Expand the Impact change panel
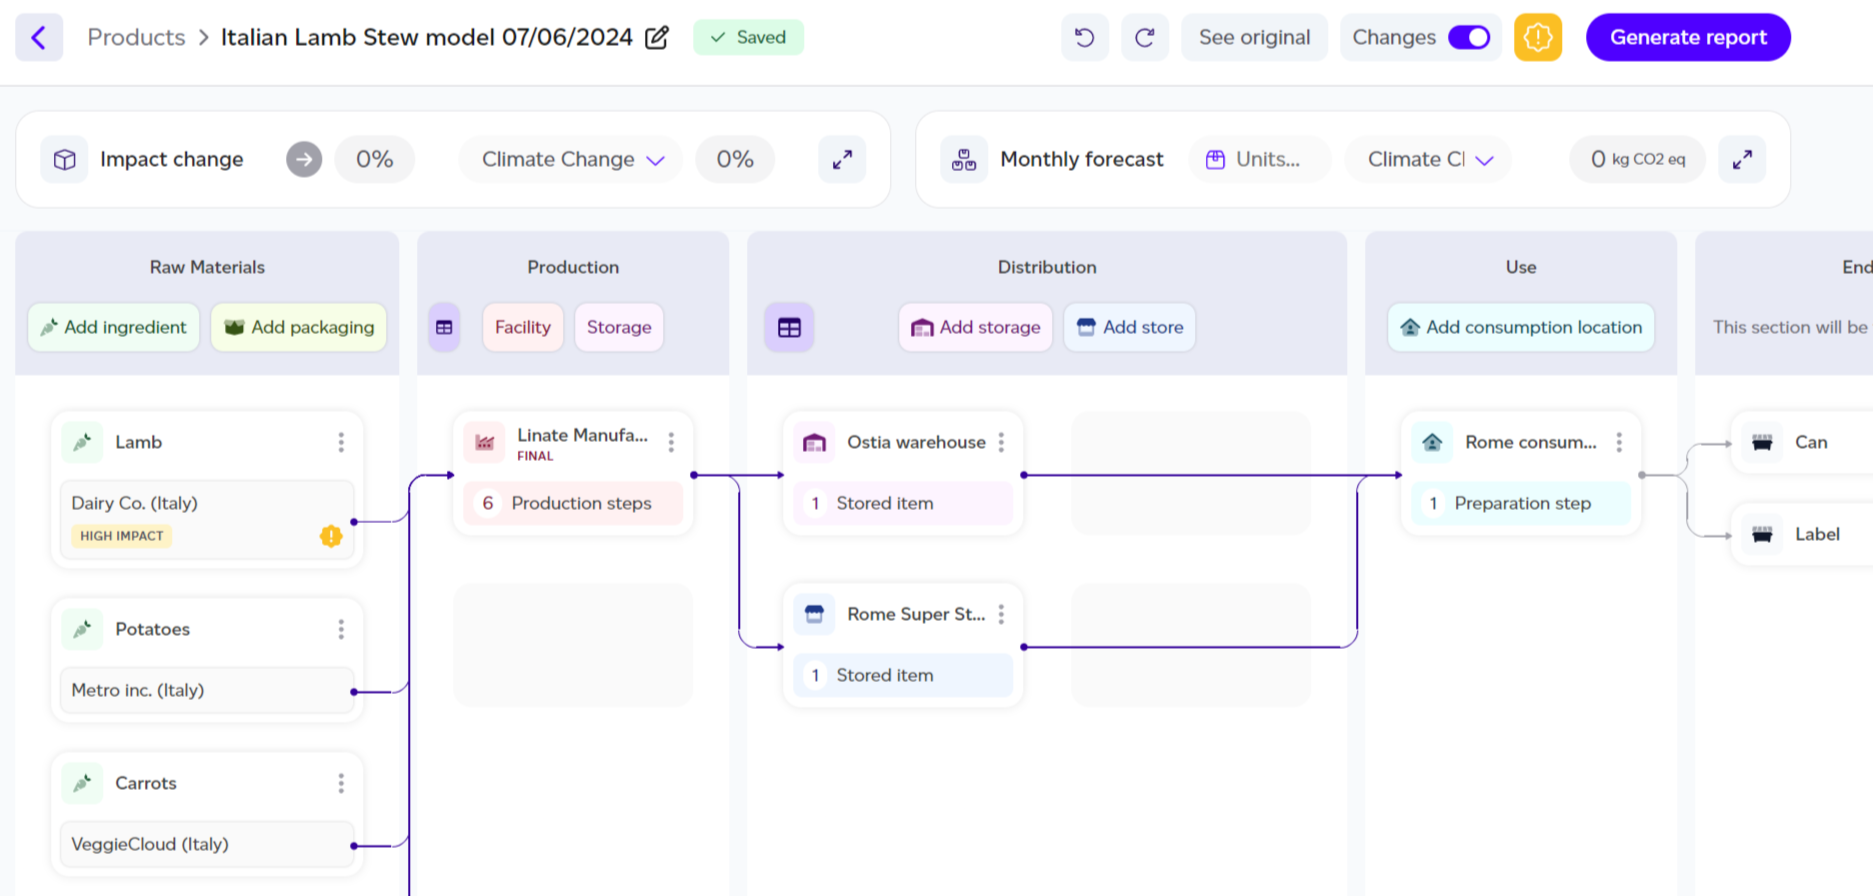Viewport: 1873px width, 896px height. [842, 159]
